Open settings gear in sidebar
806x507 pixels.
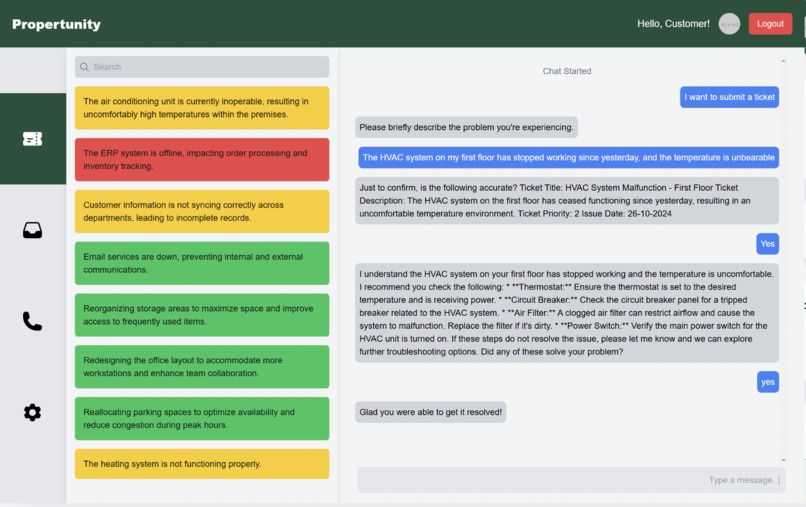tap(32, 412)
